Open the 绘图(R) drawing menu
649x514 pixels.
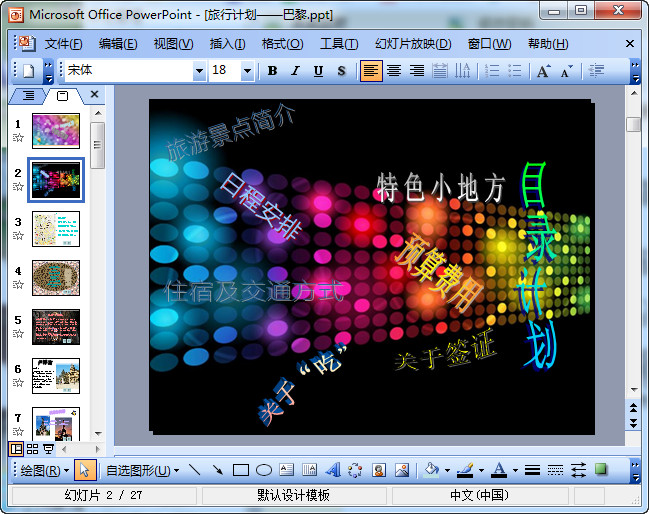[44, 471]
